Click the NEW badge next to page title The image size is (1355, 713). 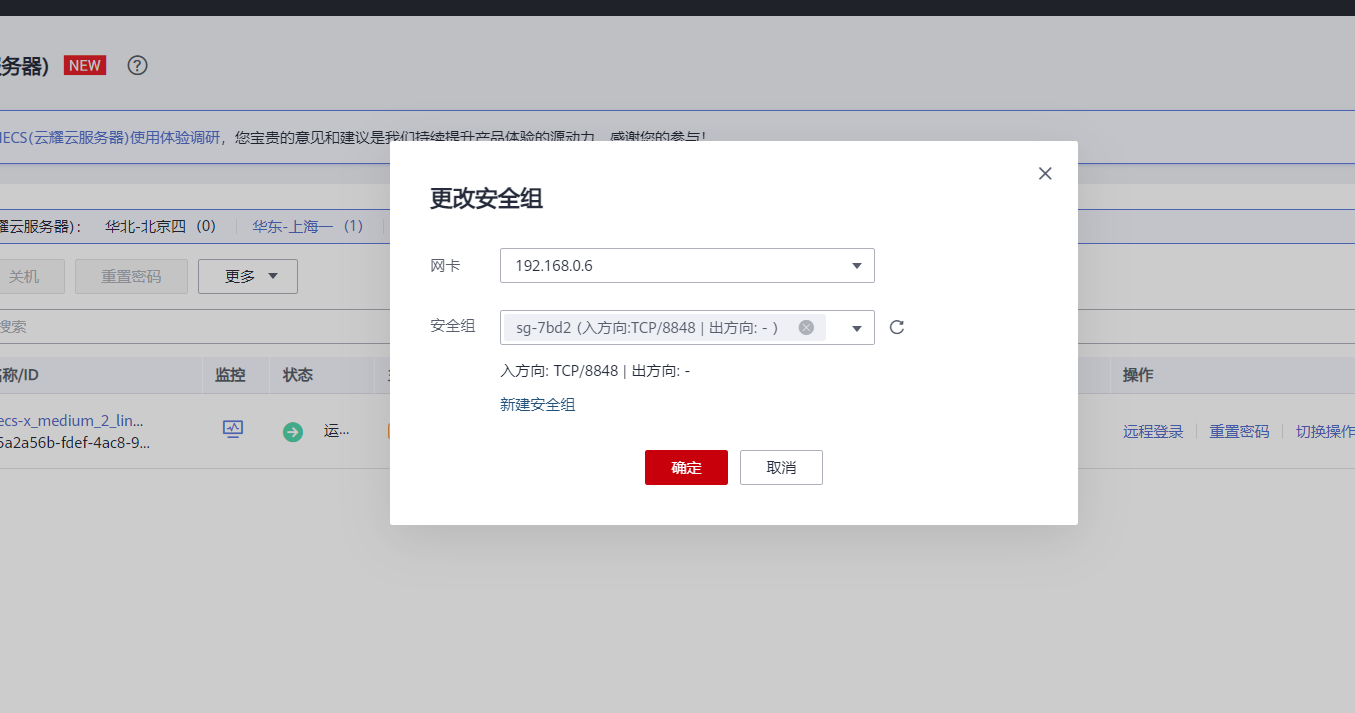pyautogui.click(x=84, y=64)
